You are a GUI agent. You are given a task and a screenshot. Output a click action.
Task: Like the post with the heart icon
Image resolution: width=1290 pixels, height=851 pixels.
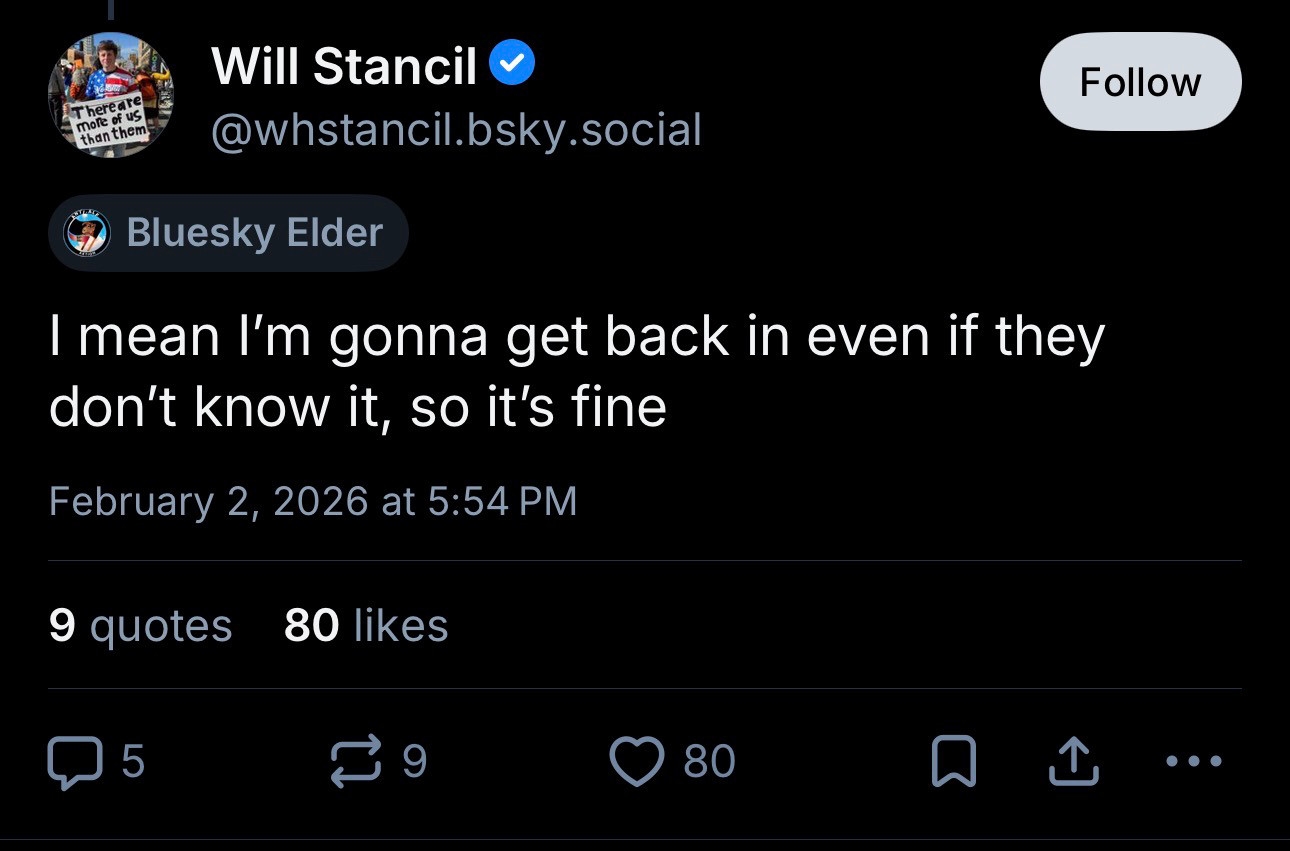point(637,761)
